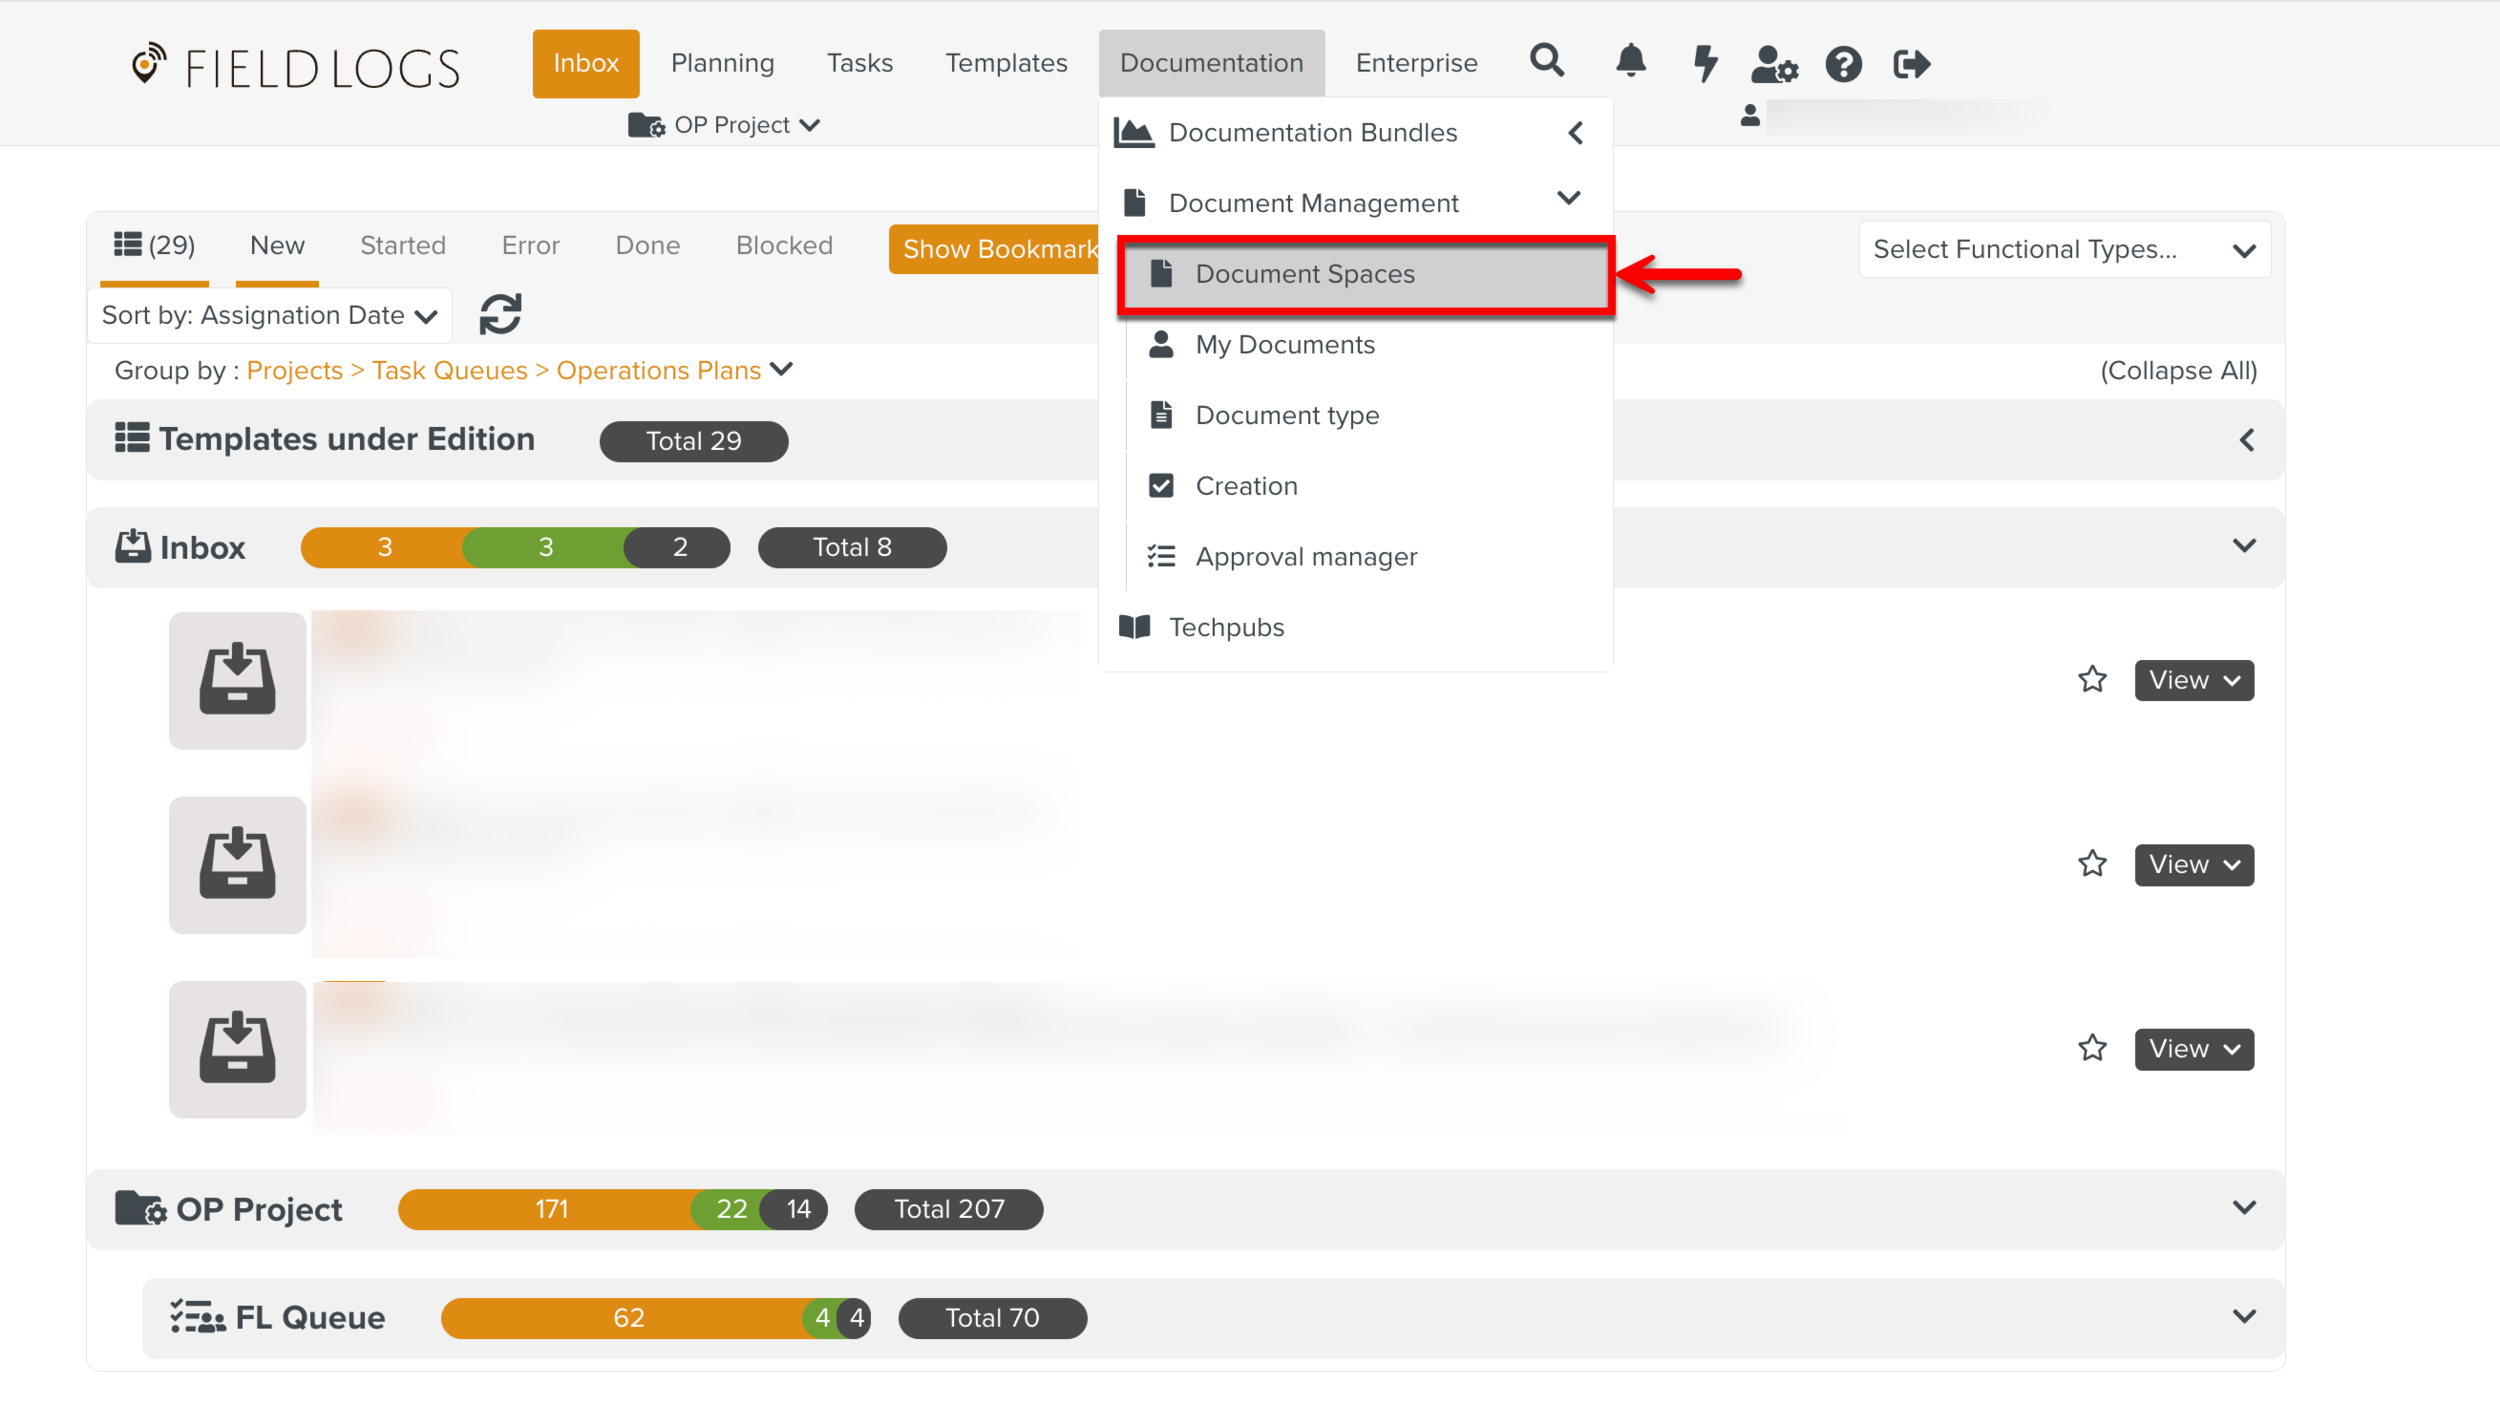Refresh the task list
The width and height of the screenshot is (2500, 1427).
pyautogui.click(x=500, y=314)
